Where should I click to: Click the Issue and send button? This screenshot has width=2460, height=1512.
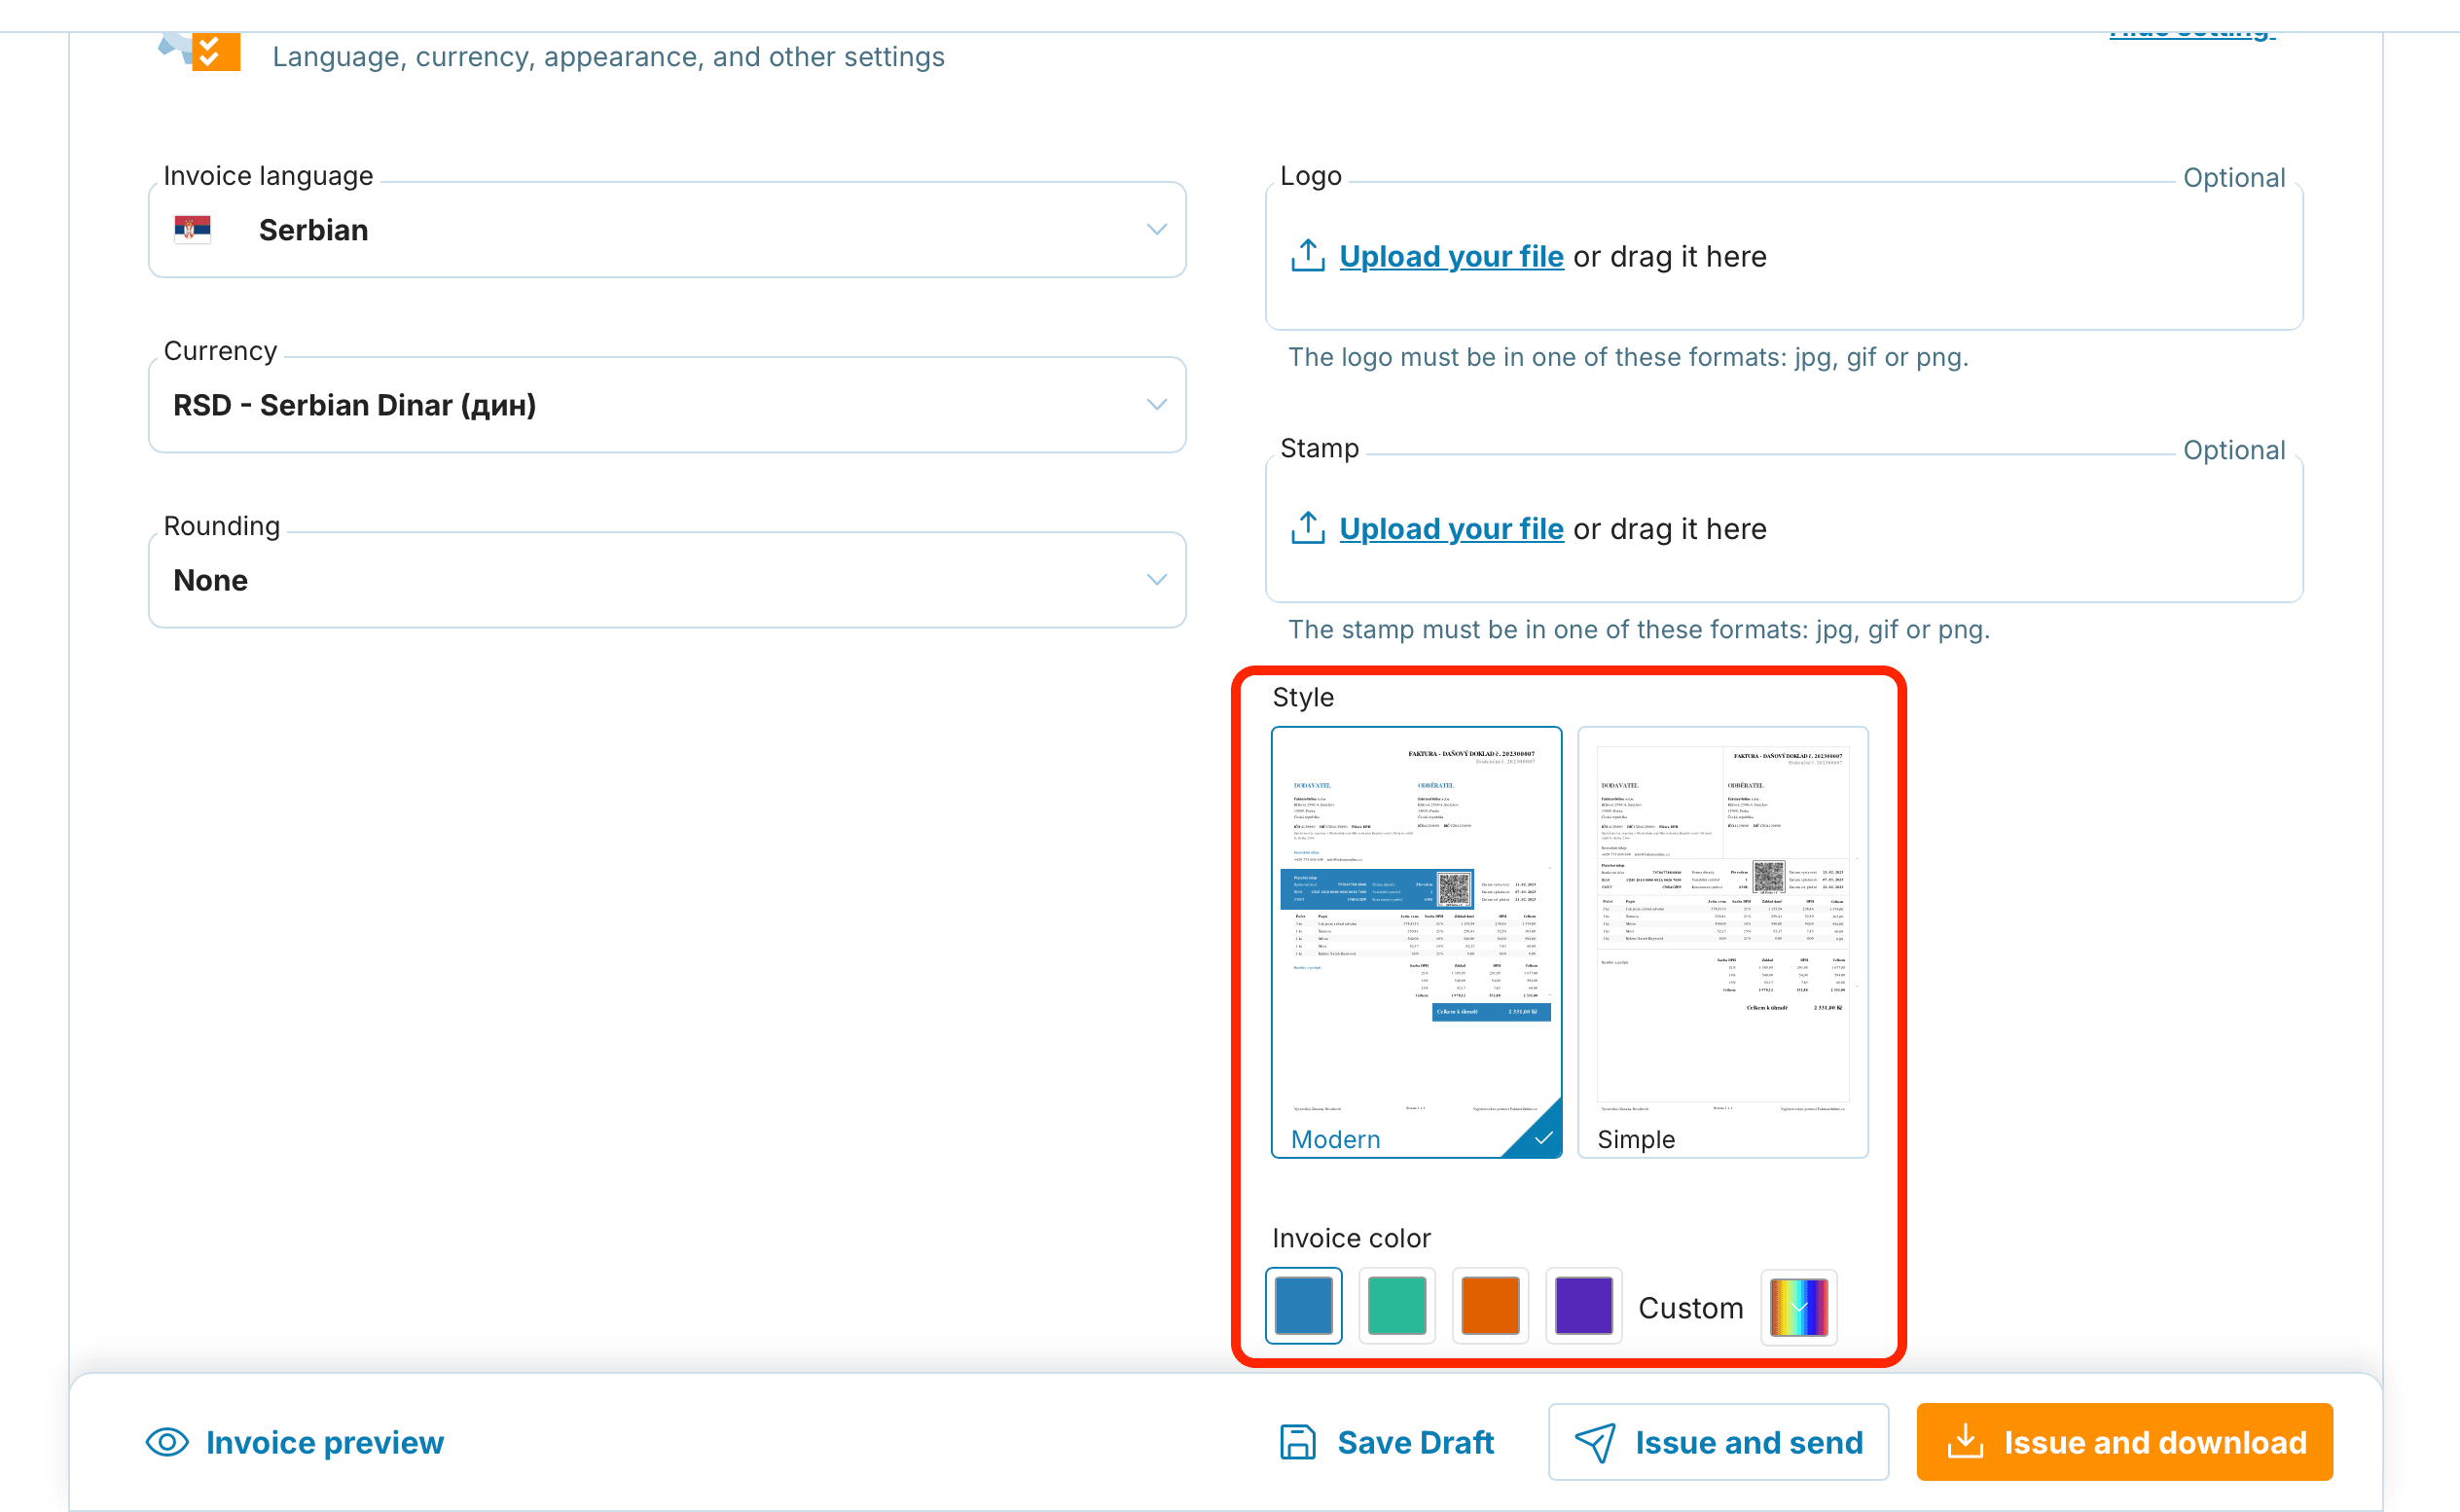tap(1718, 1442)
